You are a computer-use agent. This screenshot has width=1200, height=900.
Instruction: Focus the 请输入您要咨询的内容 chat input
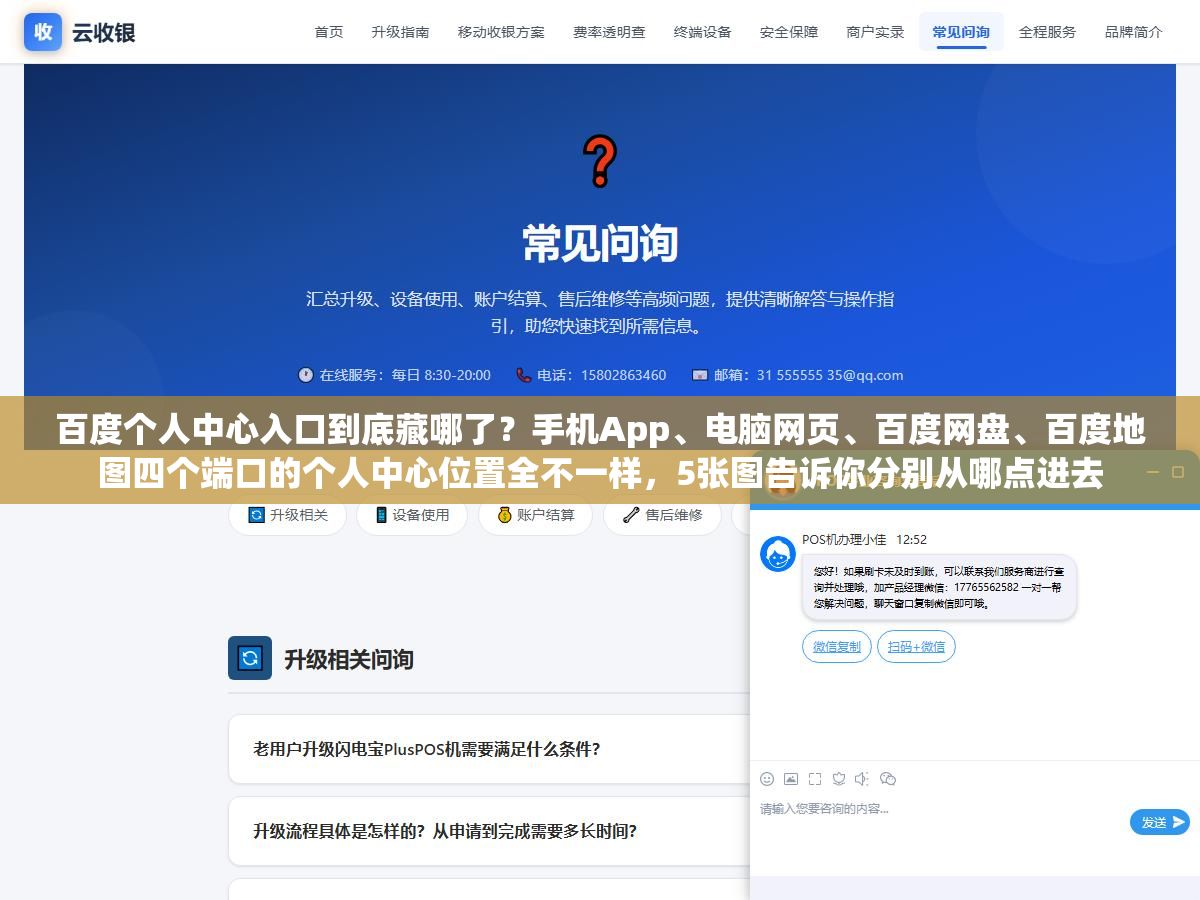point(940,808)
